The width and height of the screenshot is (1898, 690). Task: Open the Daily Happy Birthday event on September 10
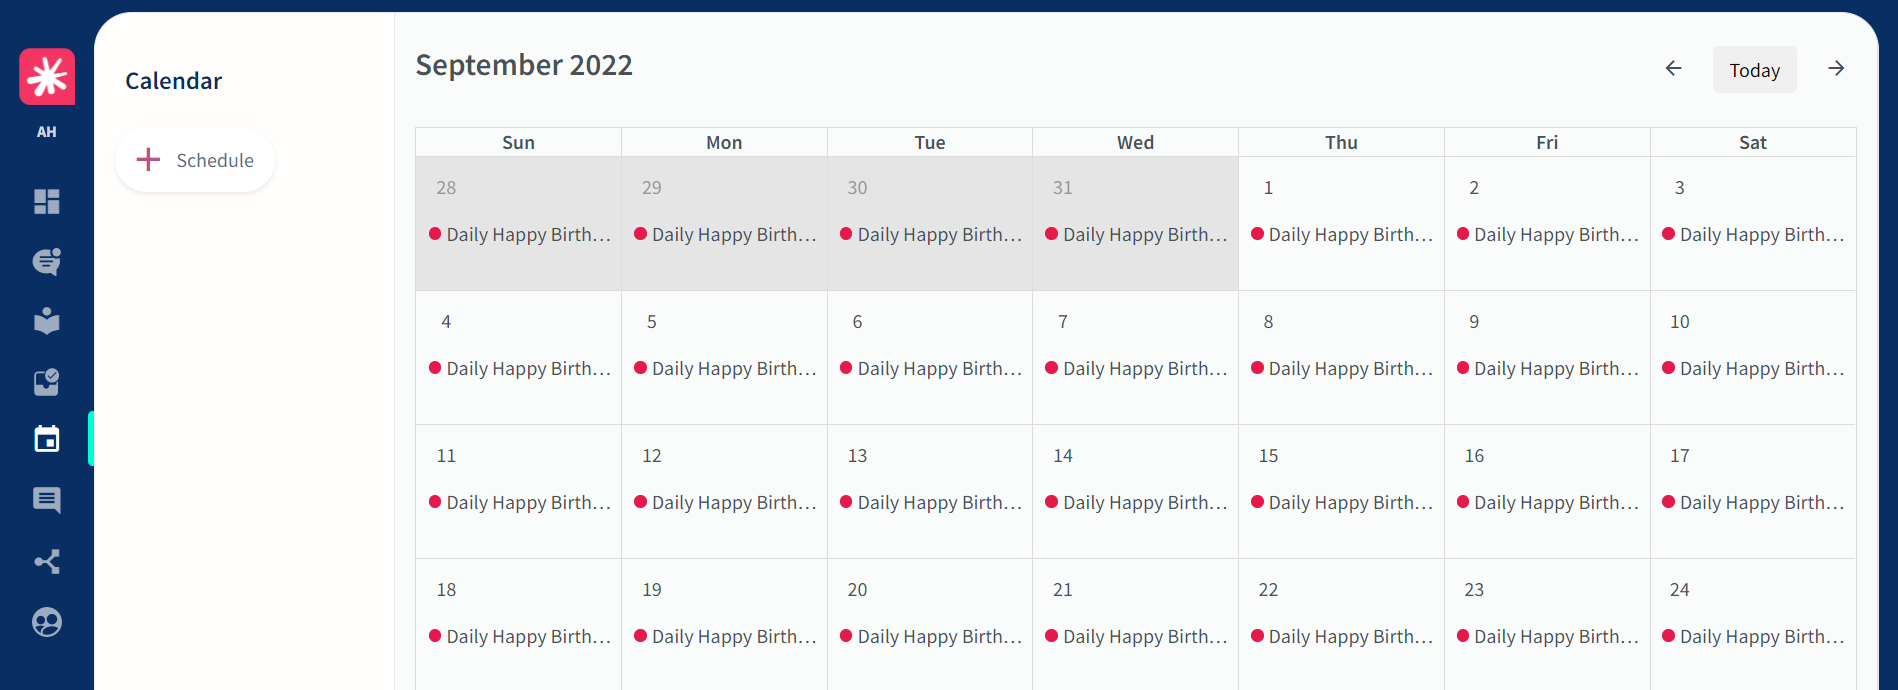(x=1753, y=368)
